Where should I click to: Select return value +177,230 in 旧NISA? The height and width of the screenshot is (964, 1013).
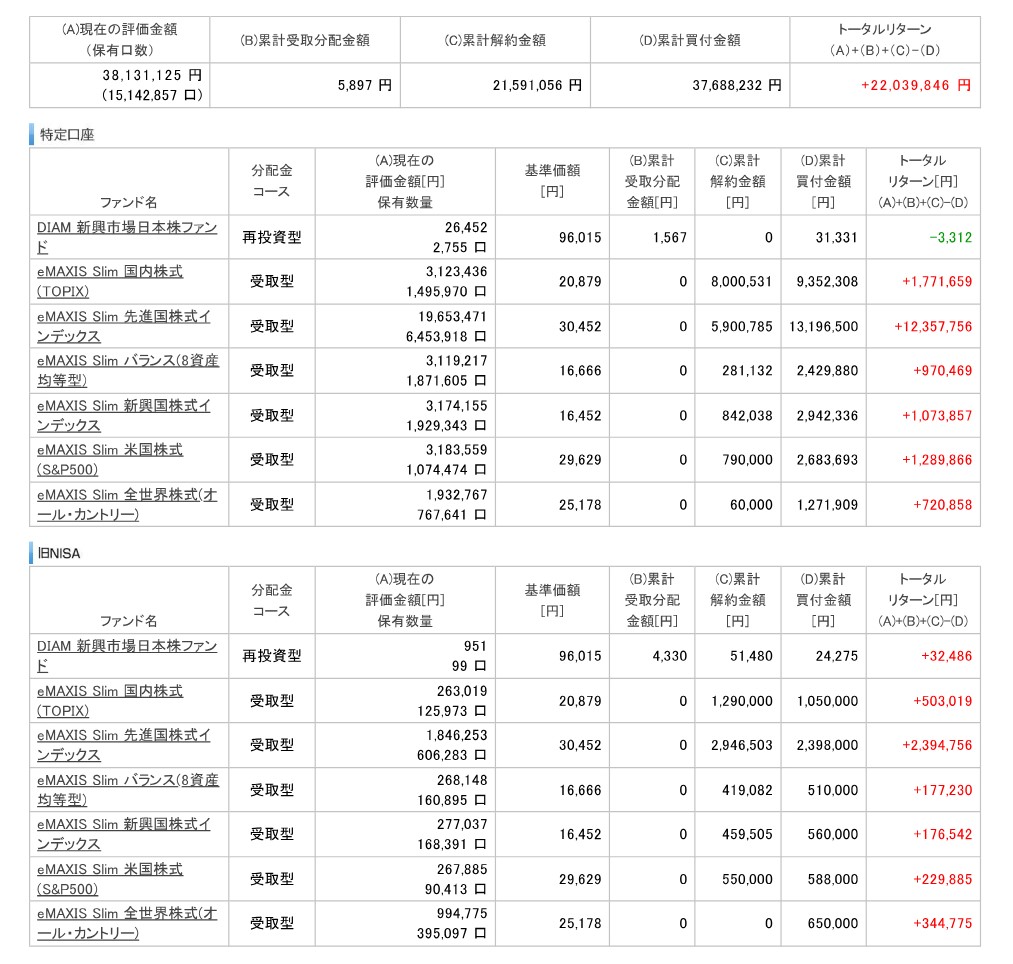pyautogui.click(x=942, y=791)
